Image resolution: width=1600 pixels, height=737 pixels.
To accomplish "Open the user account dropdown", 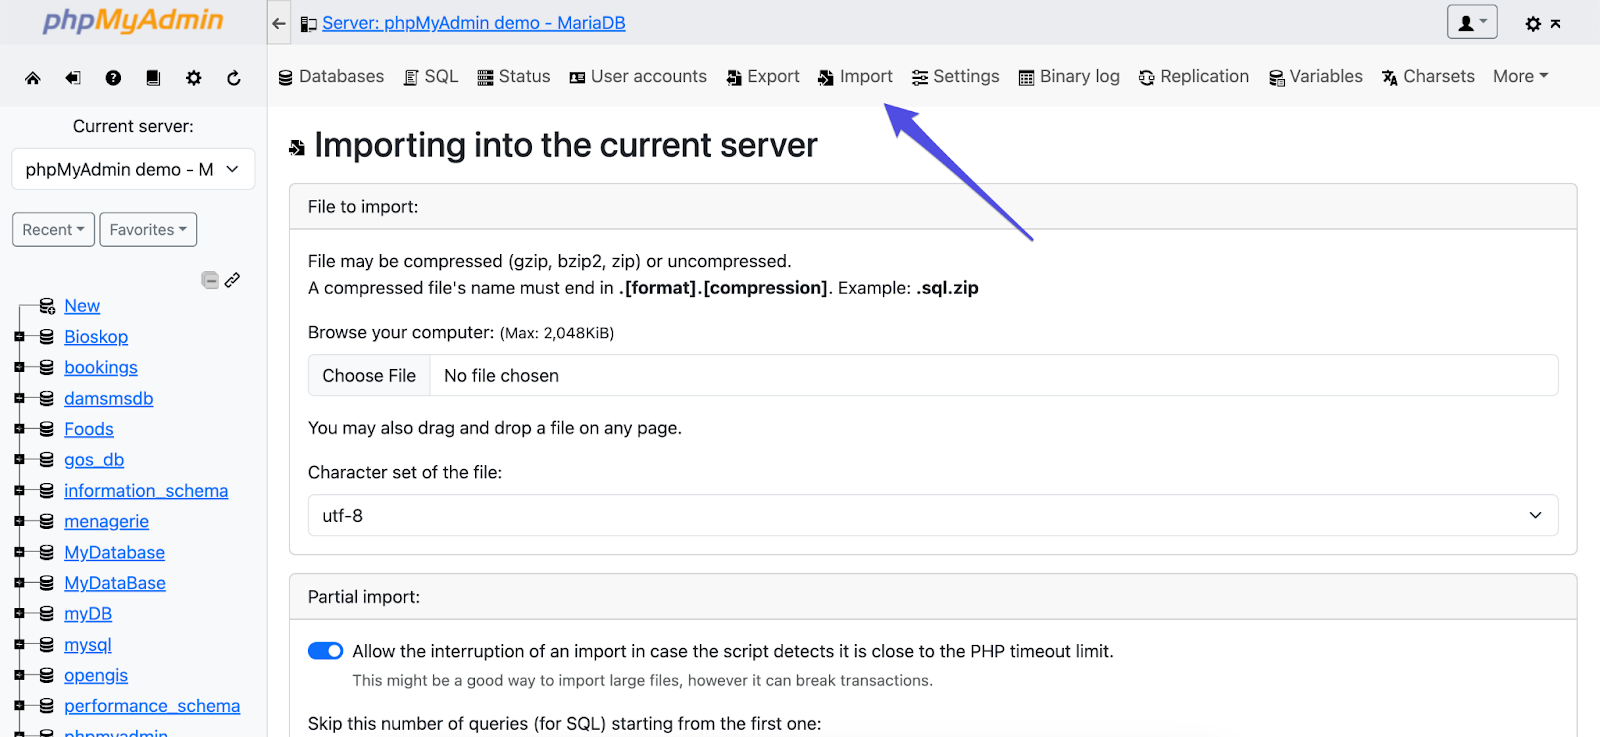I will pyautogui.click(x=1472, y=22).
